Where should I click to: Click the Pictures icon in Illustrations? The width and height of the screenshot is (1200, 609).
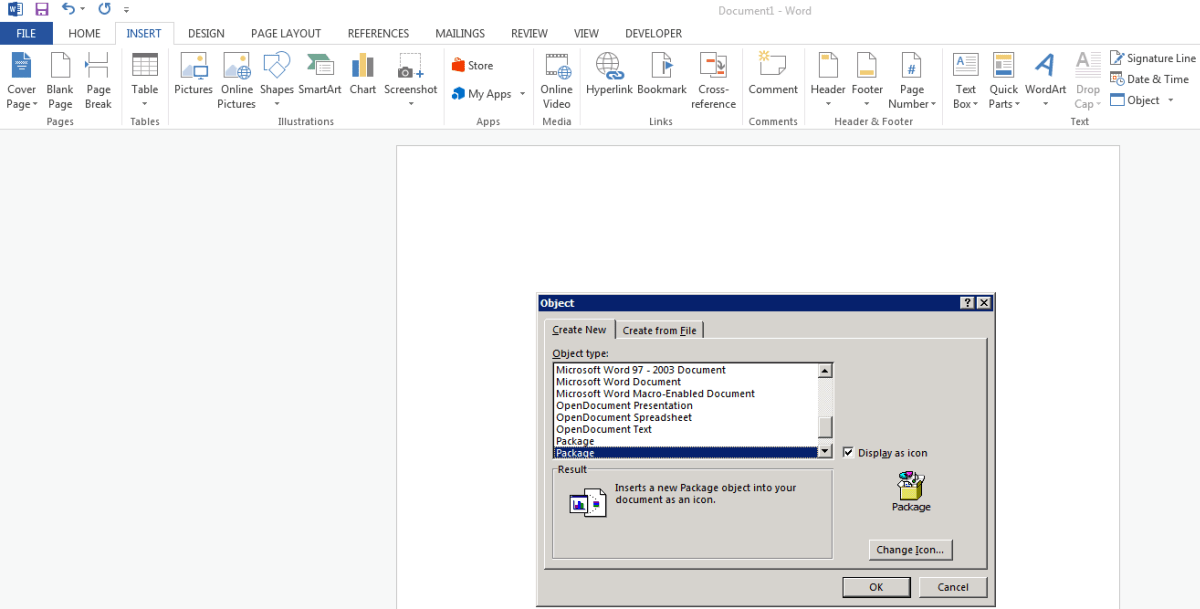tap(193, 75)
